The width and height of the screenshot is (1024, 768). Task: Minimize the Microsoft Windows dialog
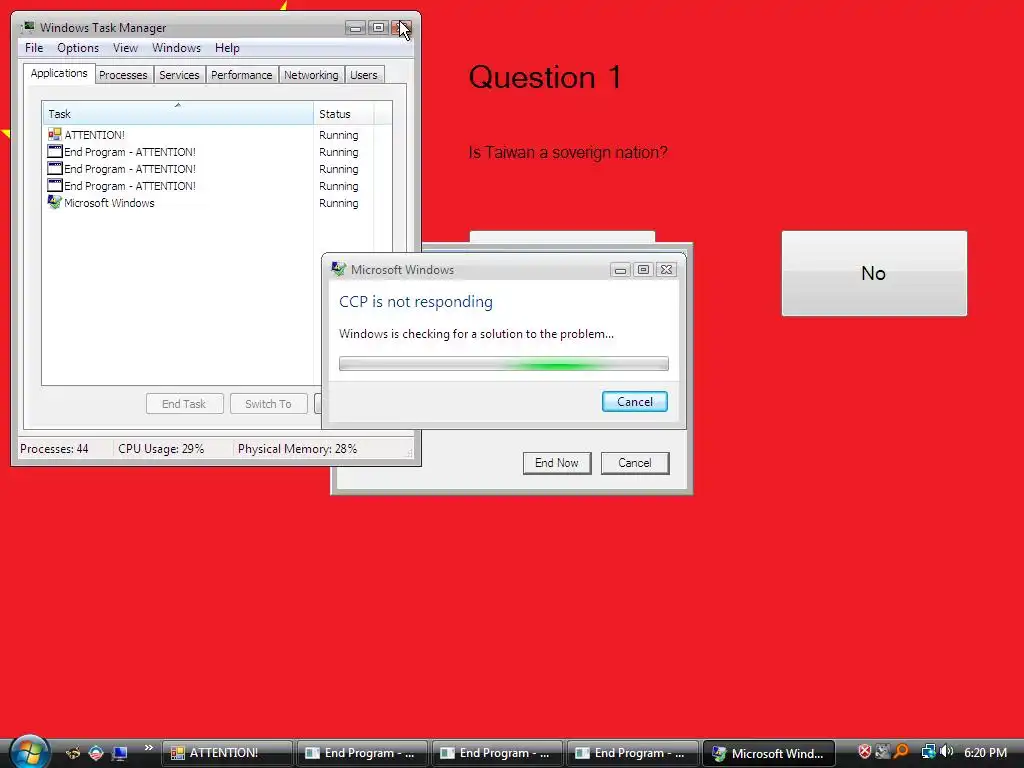620,269
